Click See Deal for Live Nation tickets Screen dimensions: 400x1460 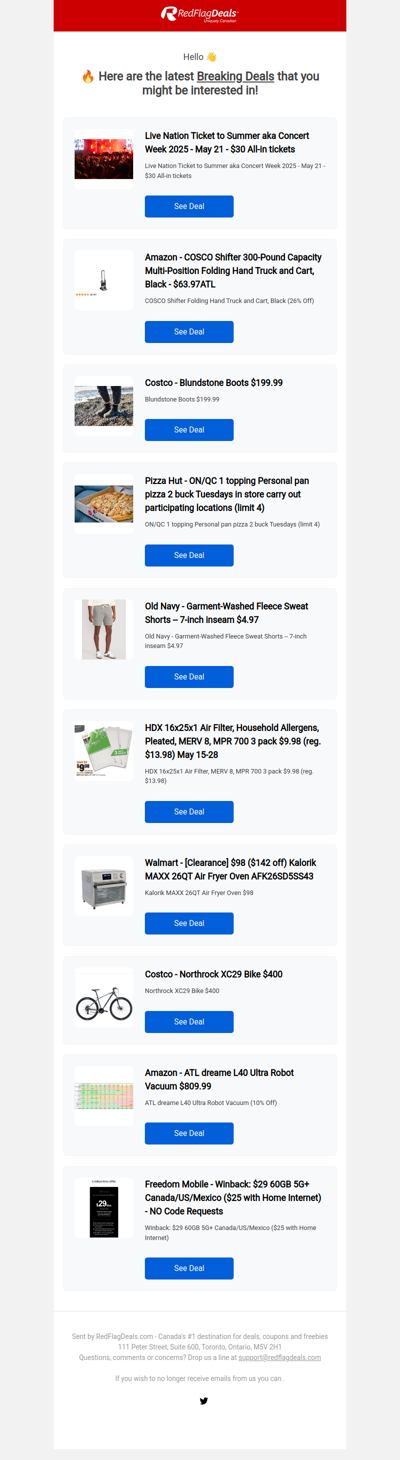click(189, 206)
